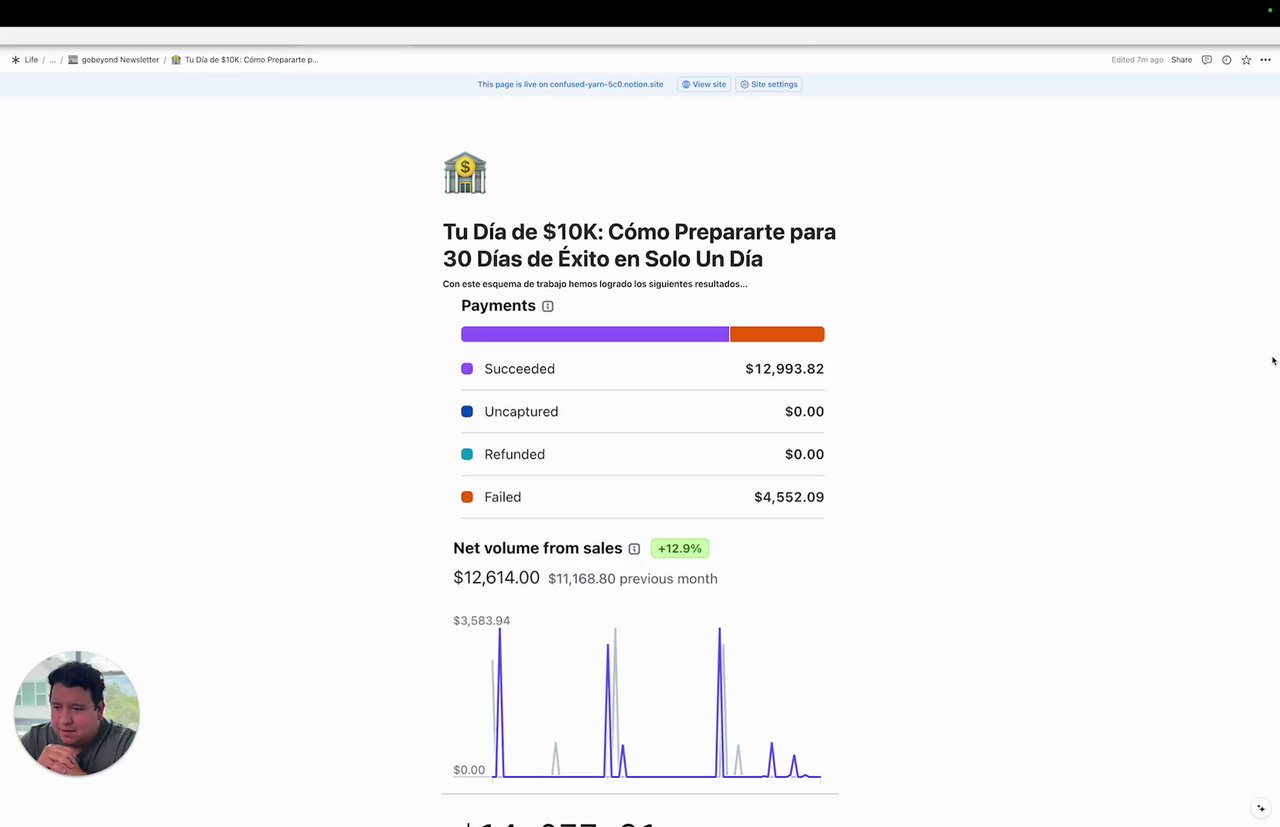This screenshot has height=827, width=1280.
Task: Open page history clock icon
Action: 1227,60
